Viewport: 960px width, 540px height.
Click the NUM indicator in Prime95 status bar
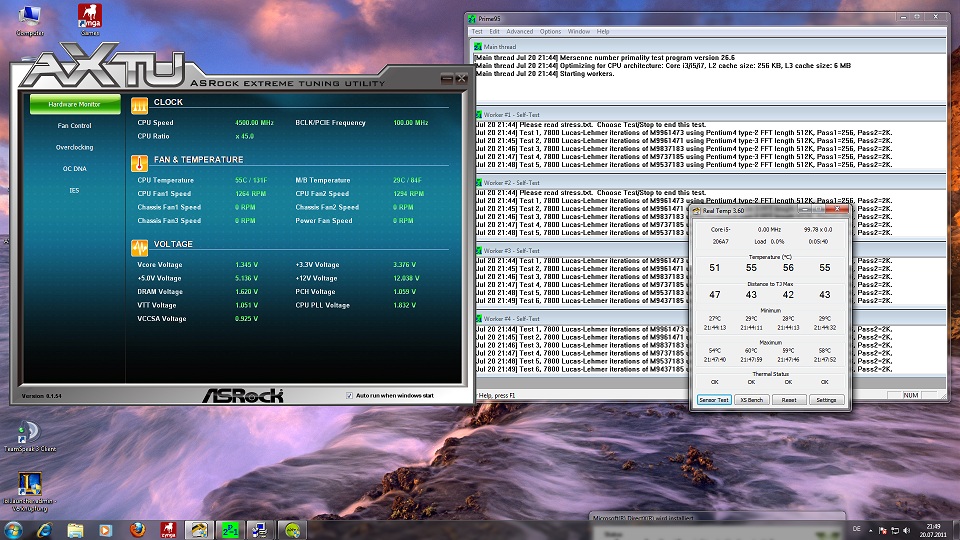[910, 395]
